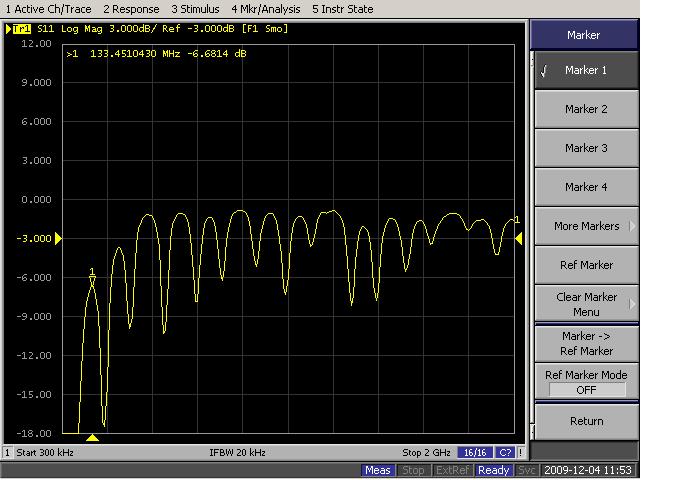Click the Stop status indicator

(x=413, y=470)
